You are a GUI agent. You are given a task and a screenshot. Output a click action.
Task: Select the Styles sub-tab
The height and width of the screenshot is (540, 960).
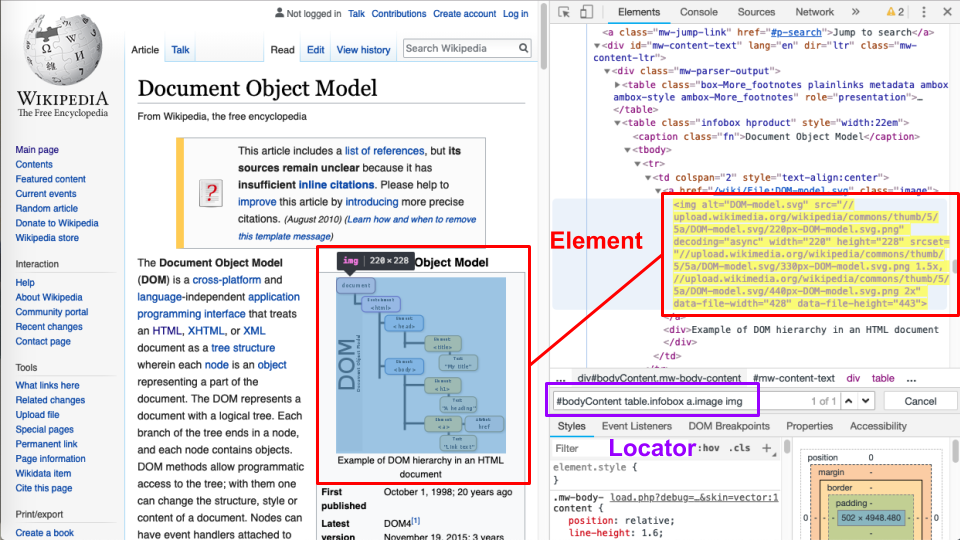pyautogui.click(x=571, y=426)
